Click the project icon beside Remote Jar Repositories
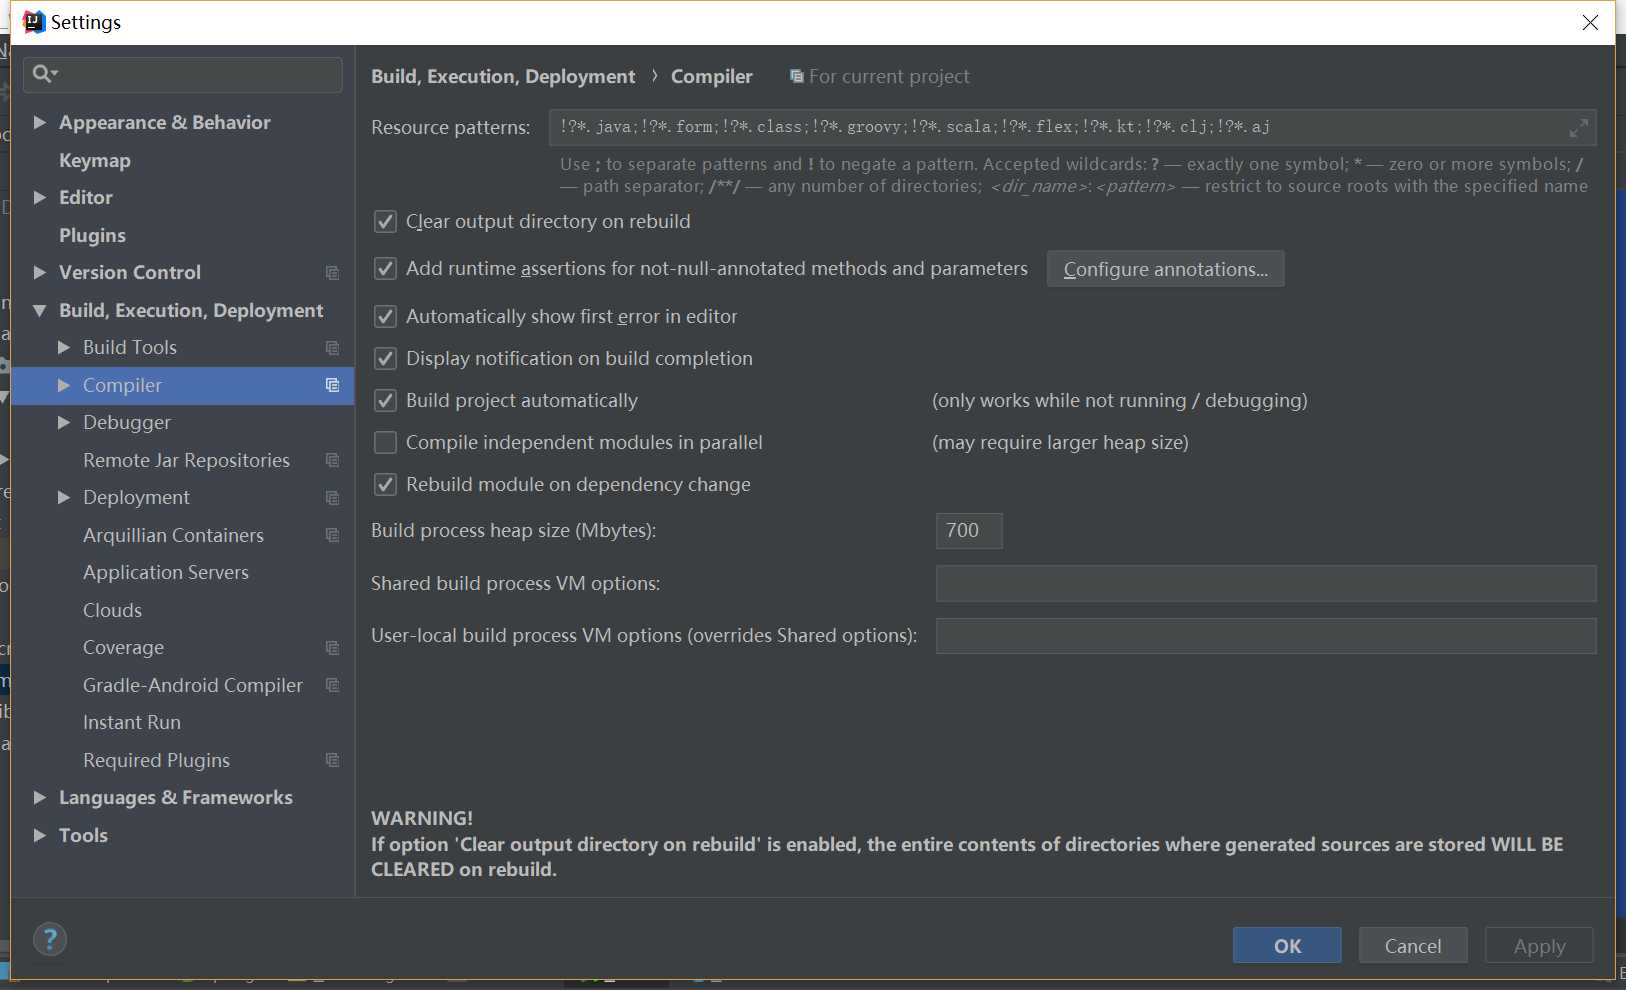1626x990 pixels. pos(332,460)
